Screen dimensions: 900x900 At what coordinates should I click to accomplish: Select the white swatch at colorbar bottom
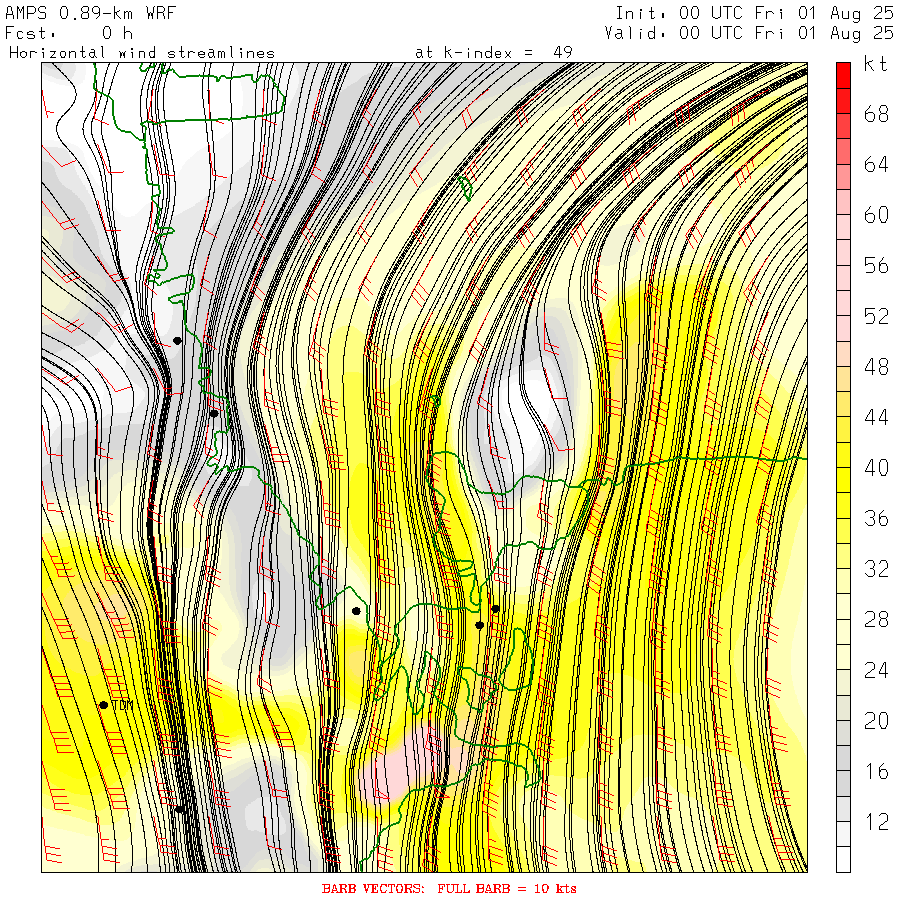click(843, 859)
